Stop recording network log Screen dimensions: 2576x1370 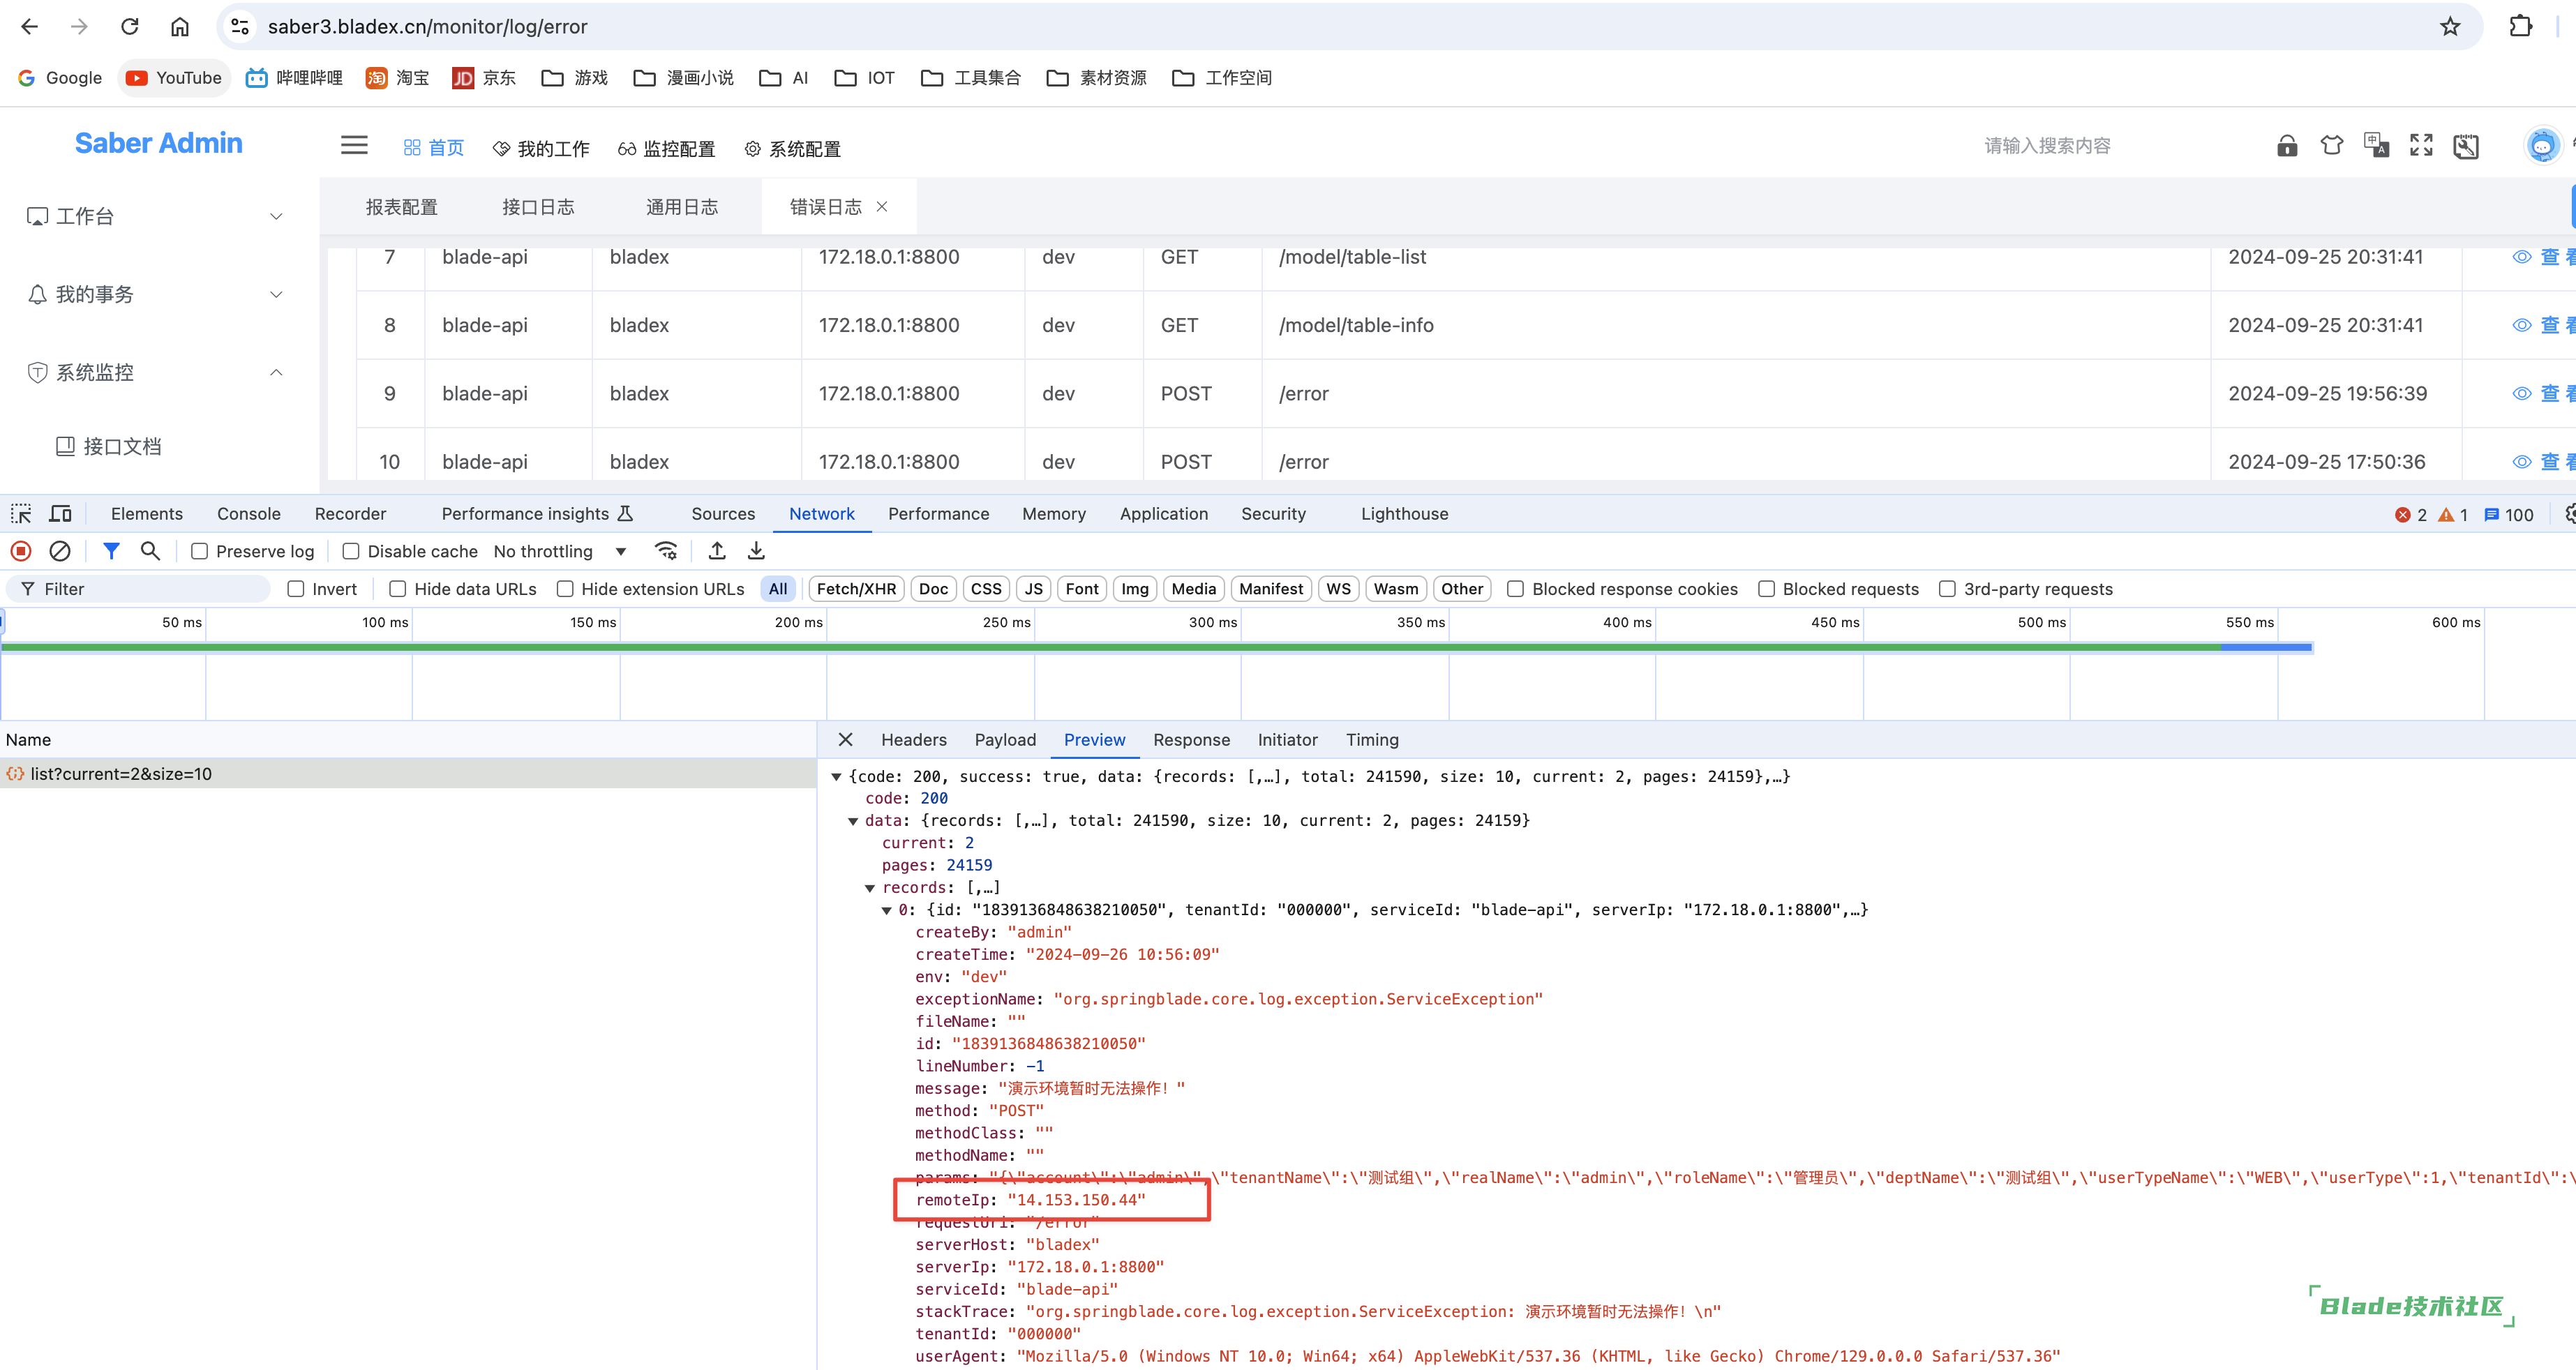point(21,551)
